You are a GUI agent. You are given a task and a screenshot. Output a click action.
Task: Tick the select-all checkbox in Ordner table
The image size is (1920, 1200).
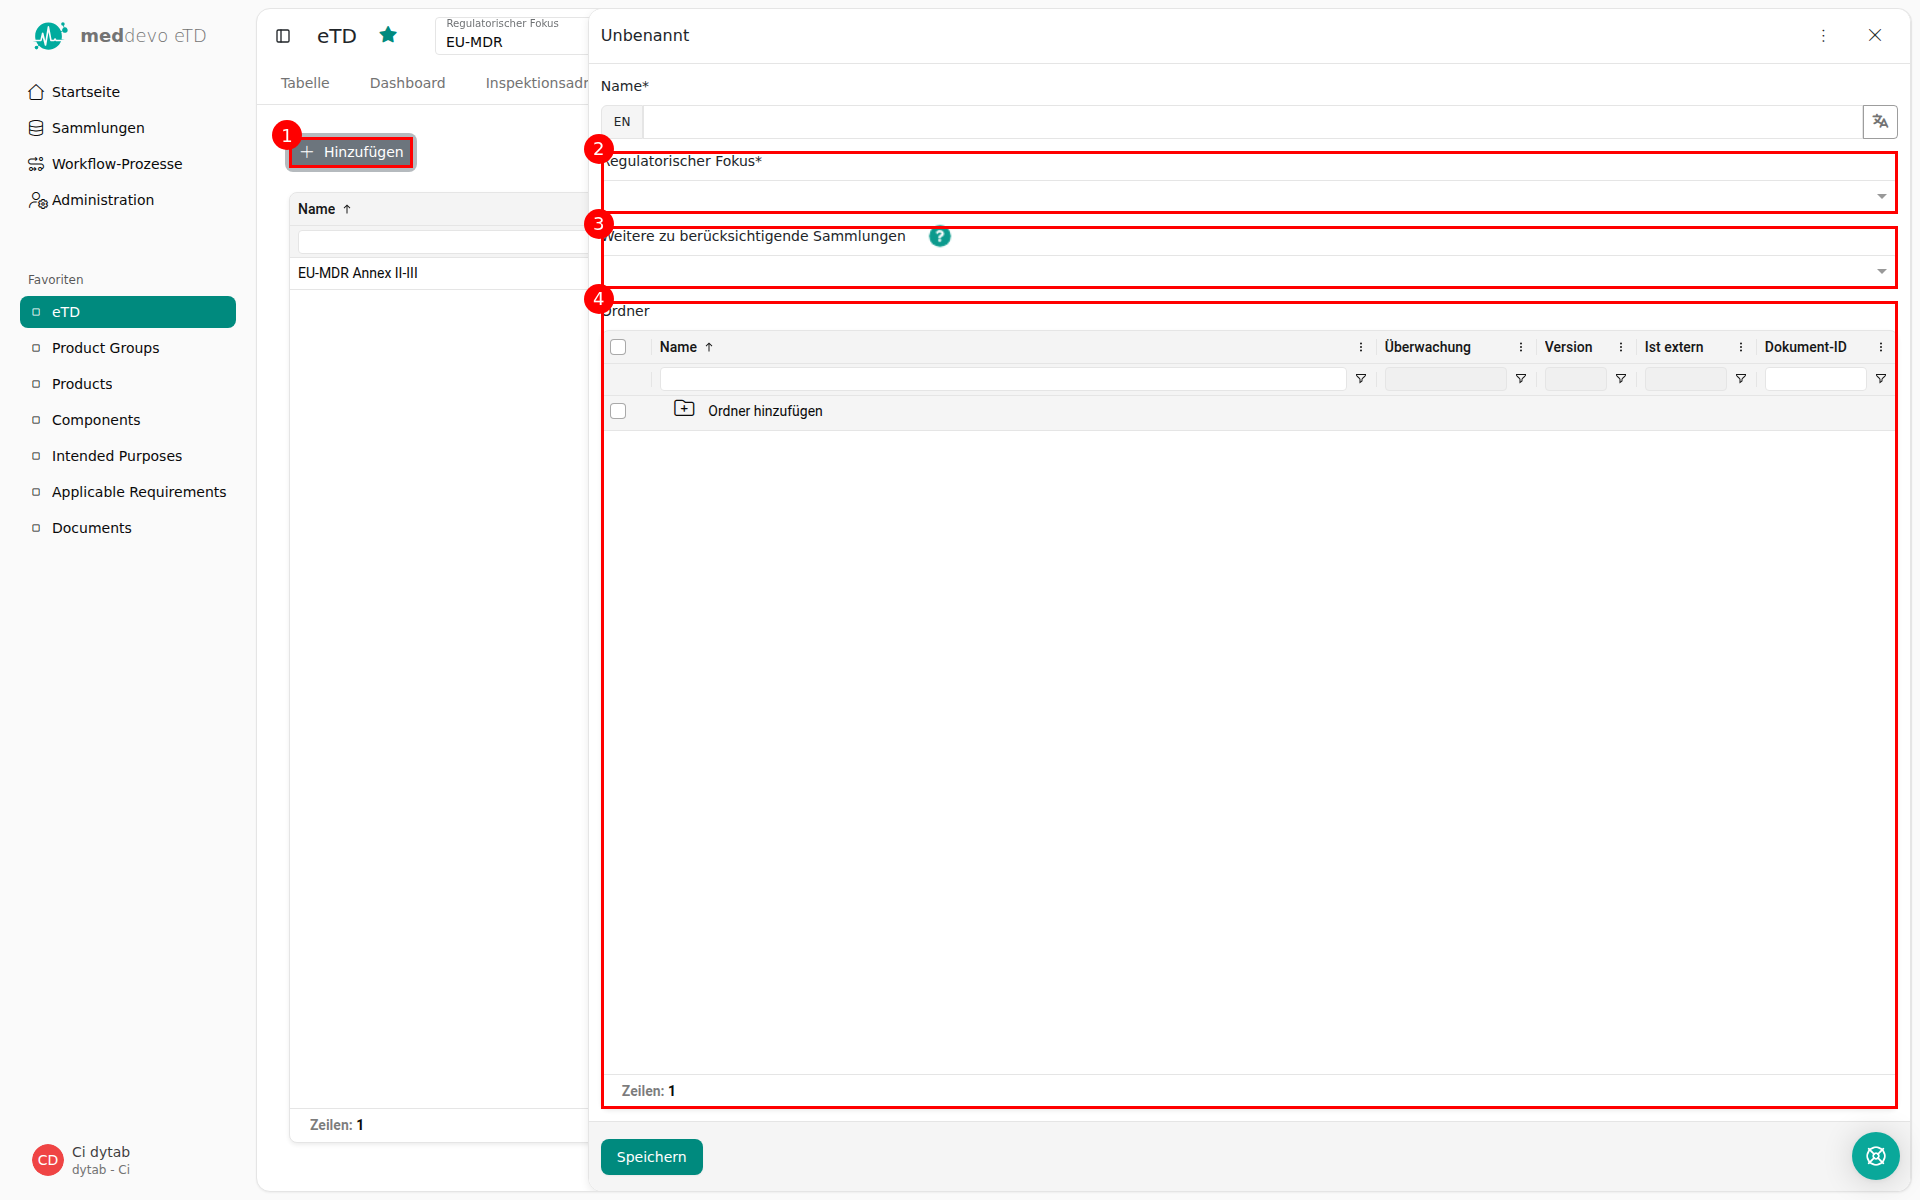[618, 347]
